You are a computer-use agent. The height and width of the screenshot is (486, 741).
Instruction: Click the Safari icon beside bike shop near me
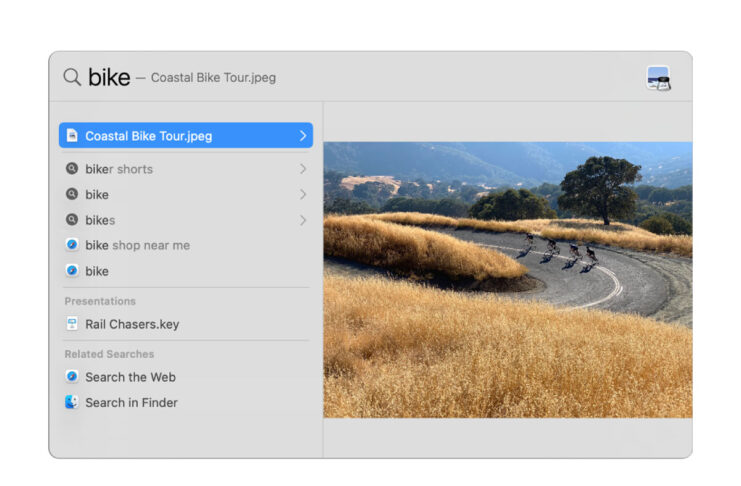coord(72,244)
